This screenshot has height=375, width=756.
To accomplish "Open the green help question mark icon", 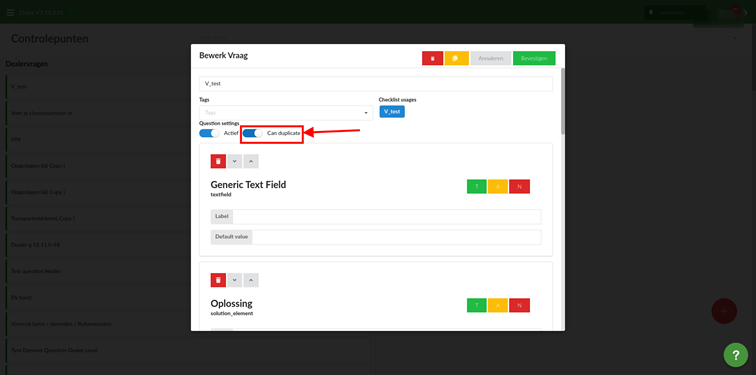I will coord(736,355).
